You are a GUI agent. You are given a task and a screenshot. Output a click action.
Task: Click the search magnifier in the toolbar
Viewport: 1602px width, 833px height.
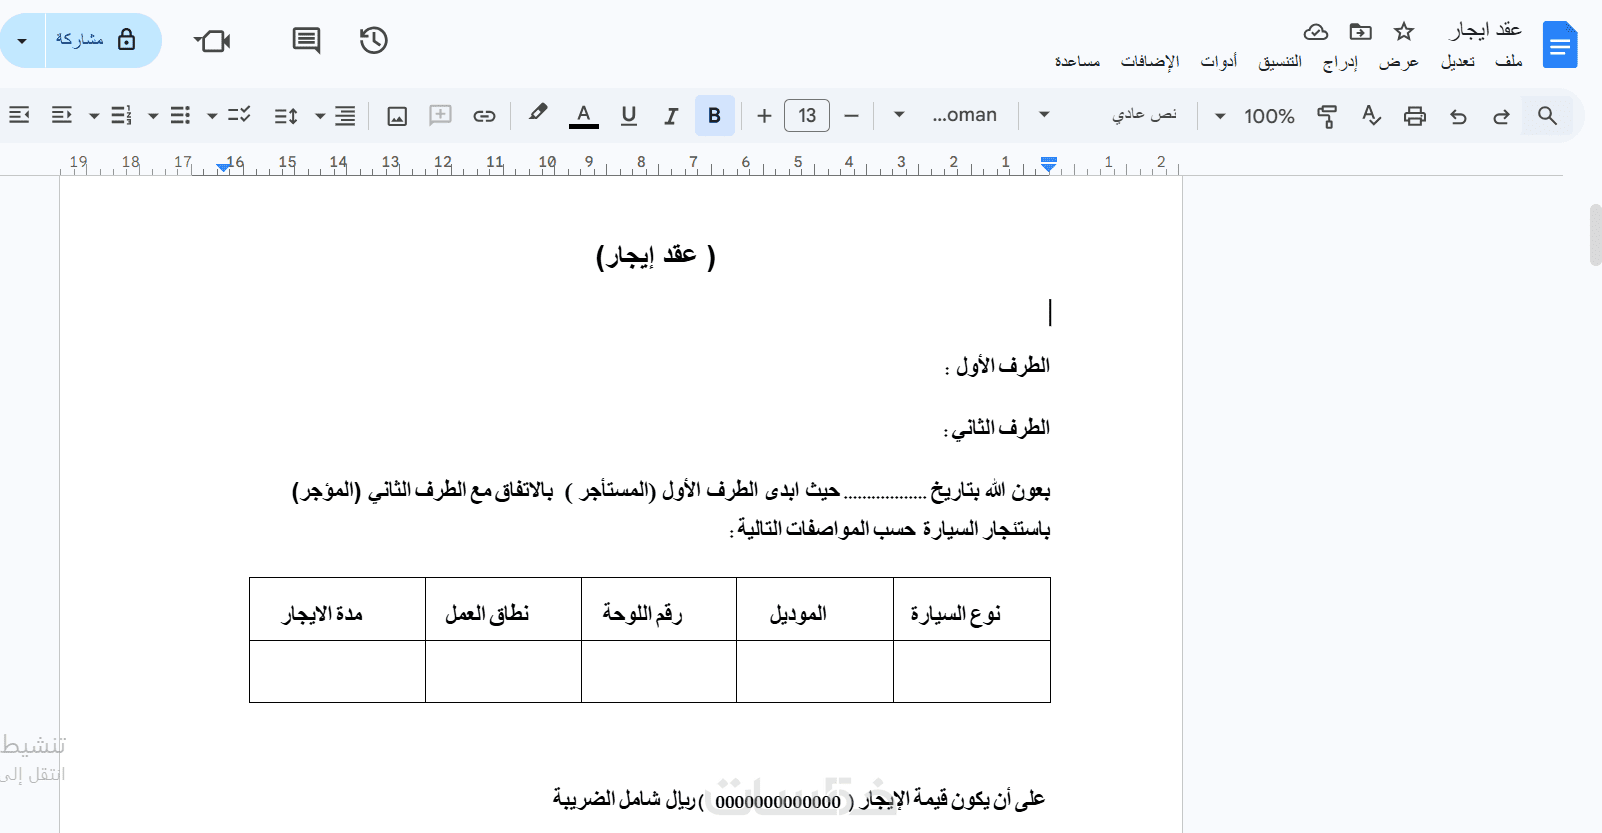point(1547,116)
